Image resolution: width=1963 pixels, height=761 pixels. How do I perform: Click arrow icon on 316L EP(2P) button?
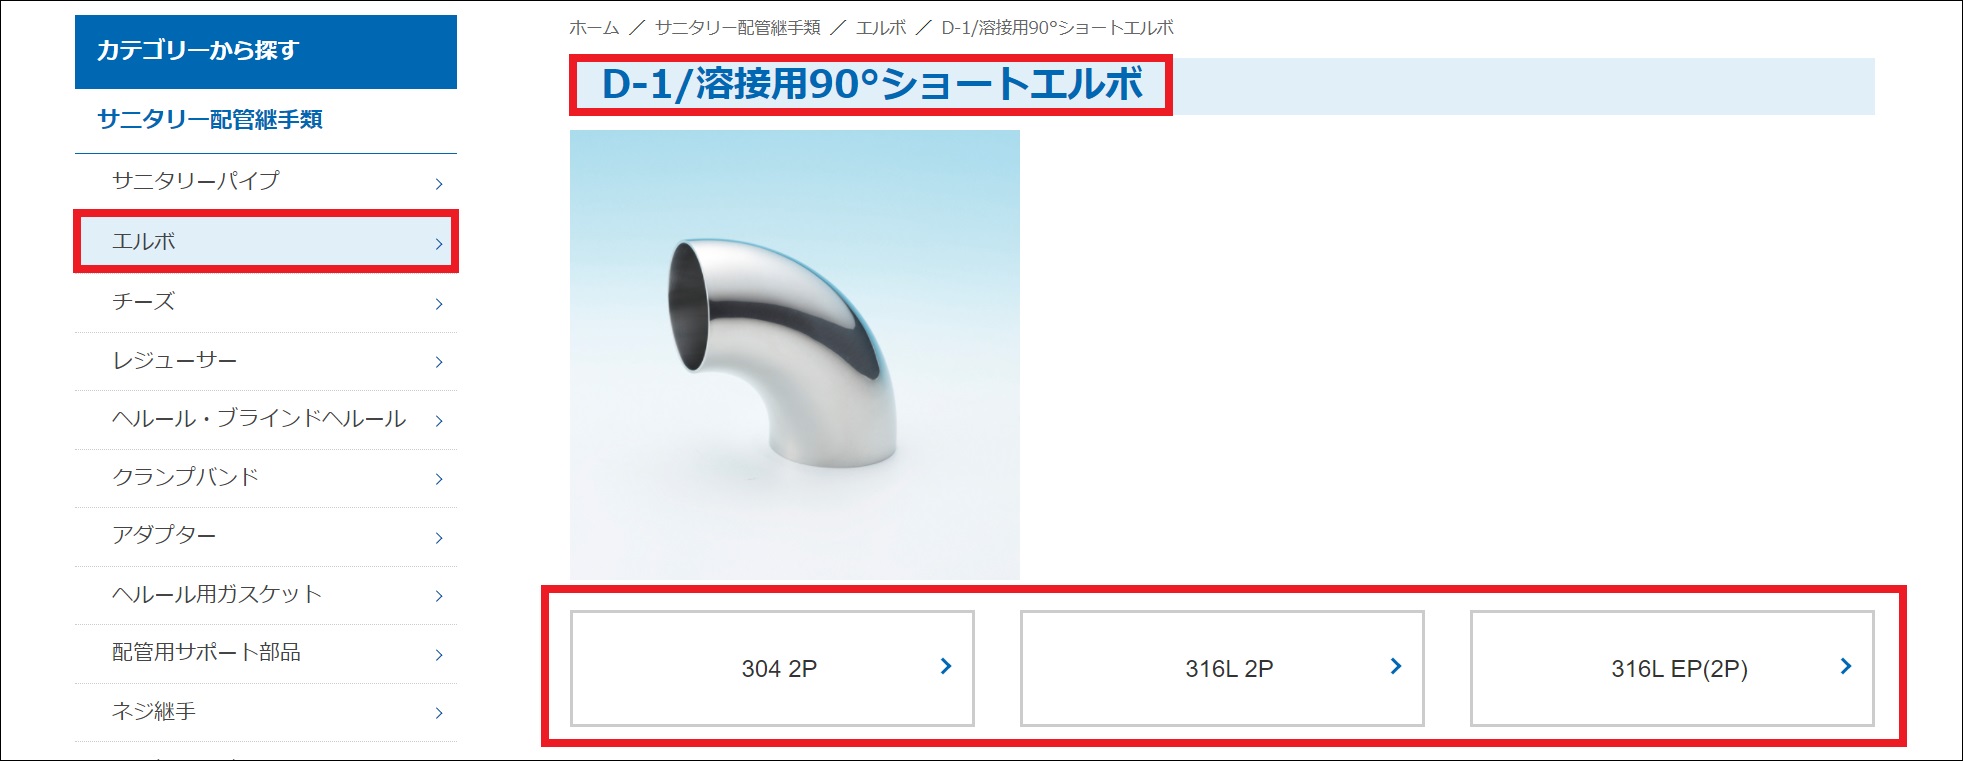pos(1846,666)
